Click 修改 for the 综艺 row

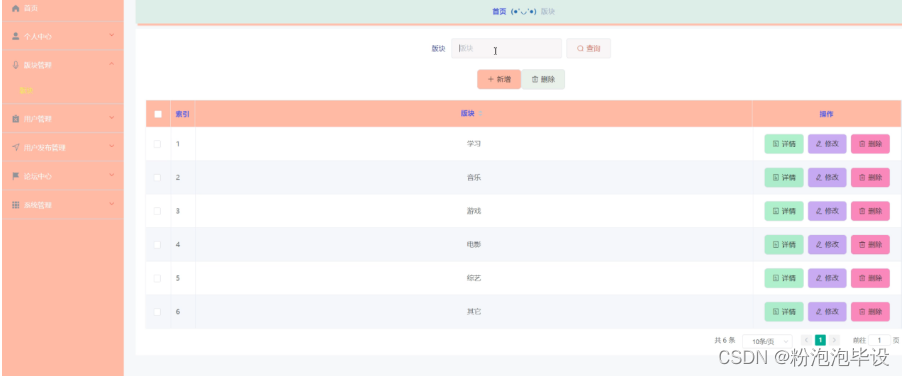tap(827, 278)
